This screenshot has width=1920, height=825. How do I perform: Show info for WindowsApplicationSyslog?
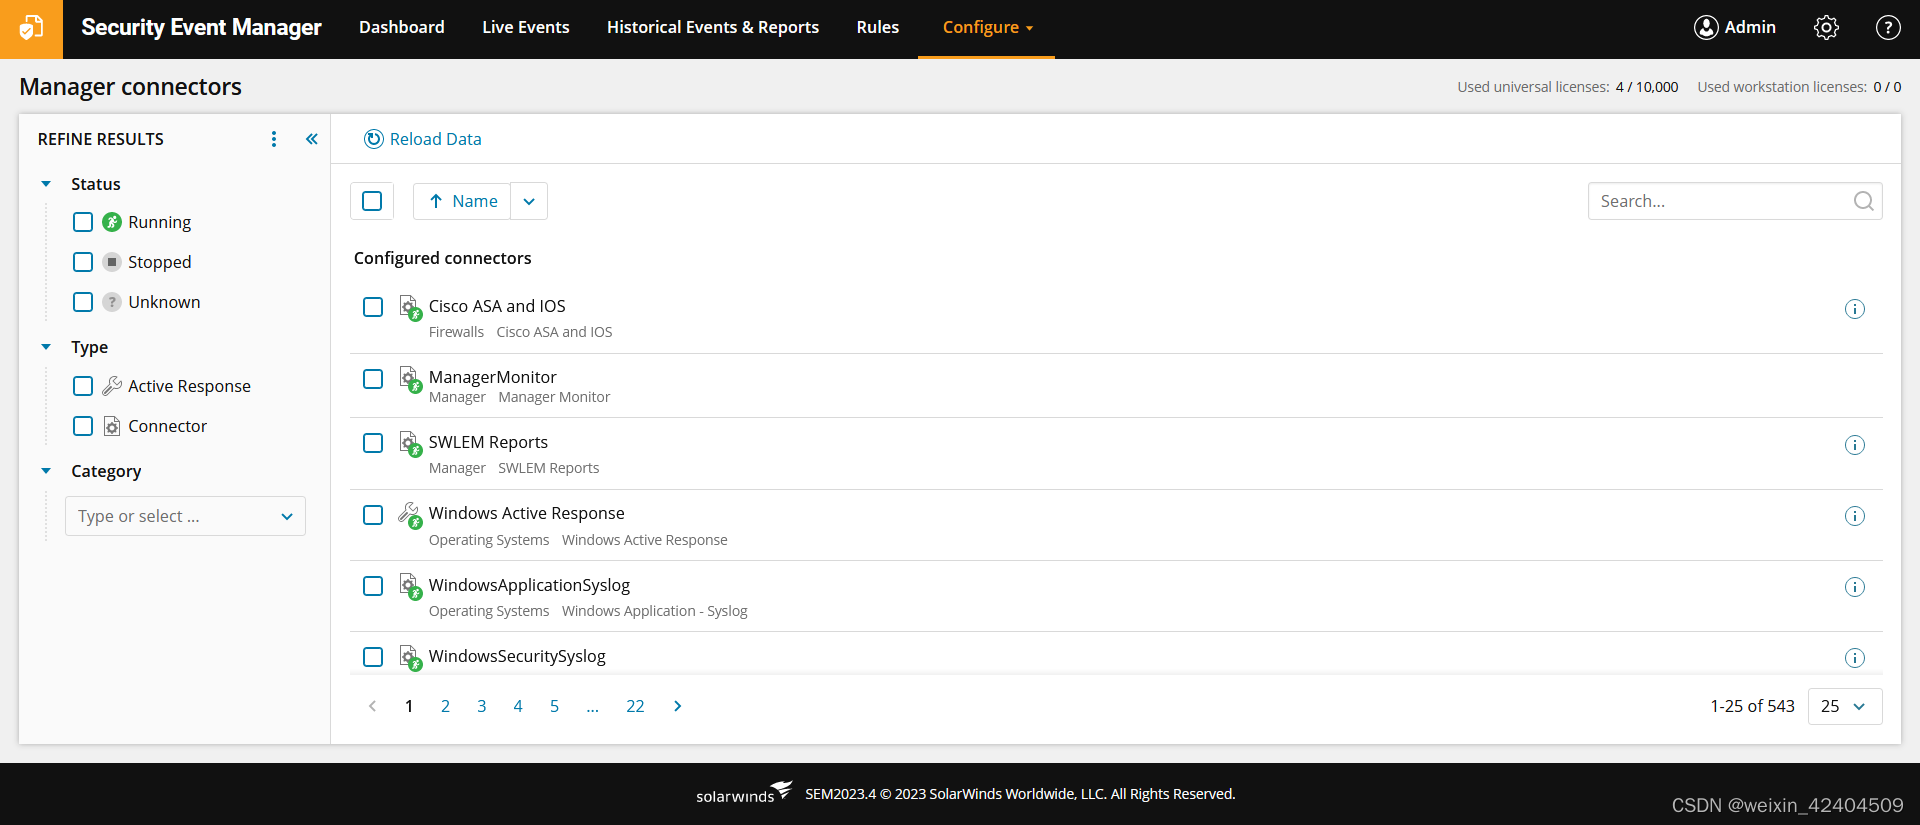pyautogui.click(x=1854, y=587)
